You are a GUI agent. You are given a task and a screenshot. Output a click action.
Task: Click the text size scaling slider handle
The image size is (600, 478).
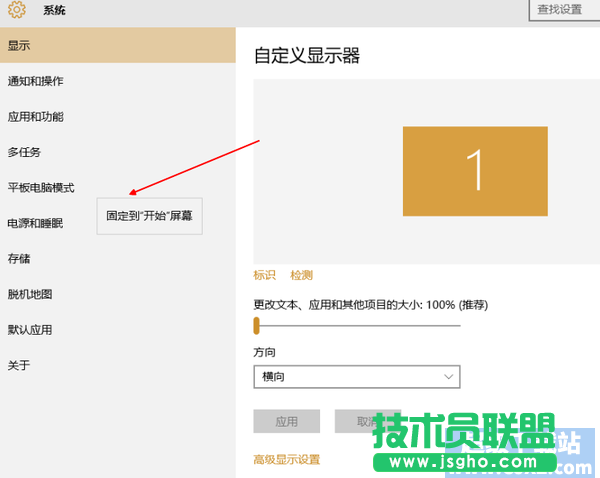257,325
